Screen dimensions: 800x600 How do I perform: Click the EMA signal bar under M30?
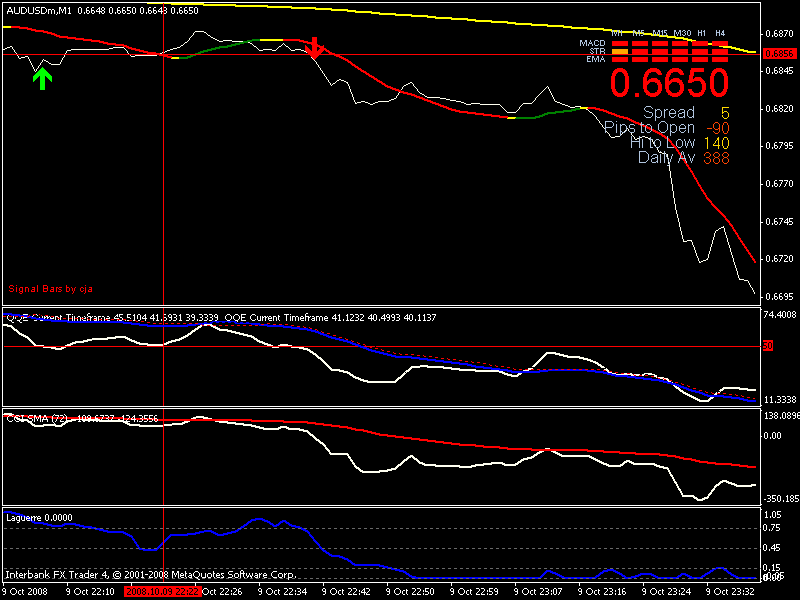coord(680,60)
